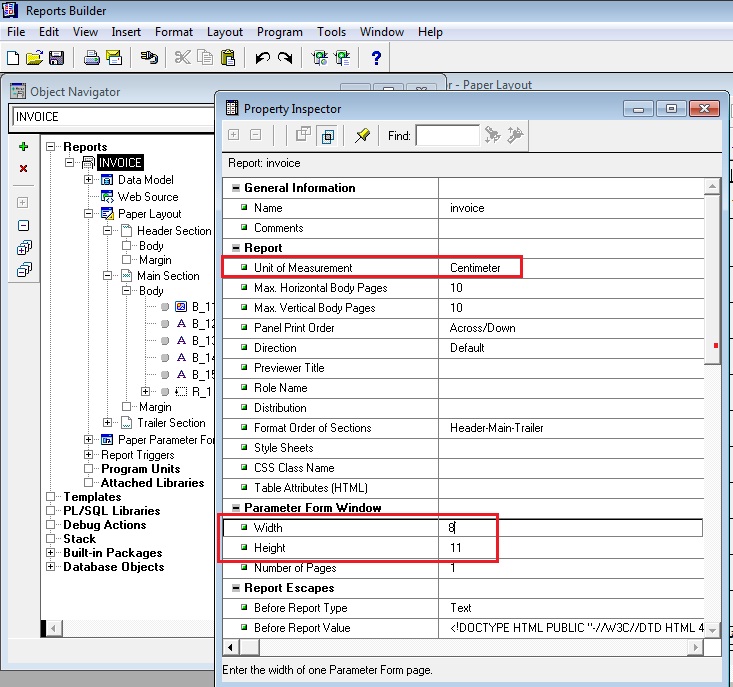The width and height of the screenshot is (733, 687).
Task: Expand the Trailer Section node
Action: click(x=108, y=423)
